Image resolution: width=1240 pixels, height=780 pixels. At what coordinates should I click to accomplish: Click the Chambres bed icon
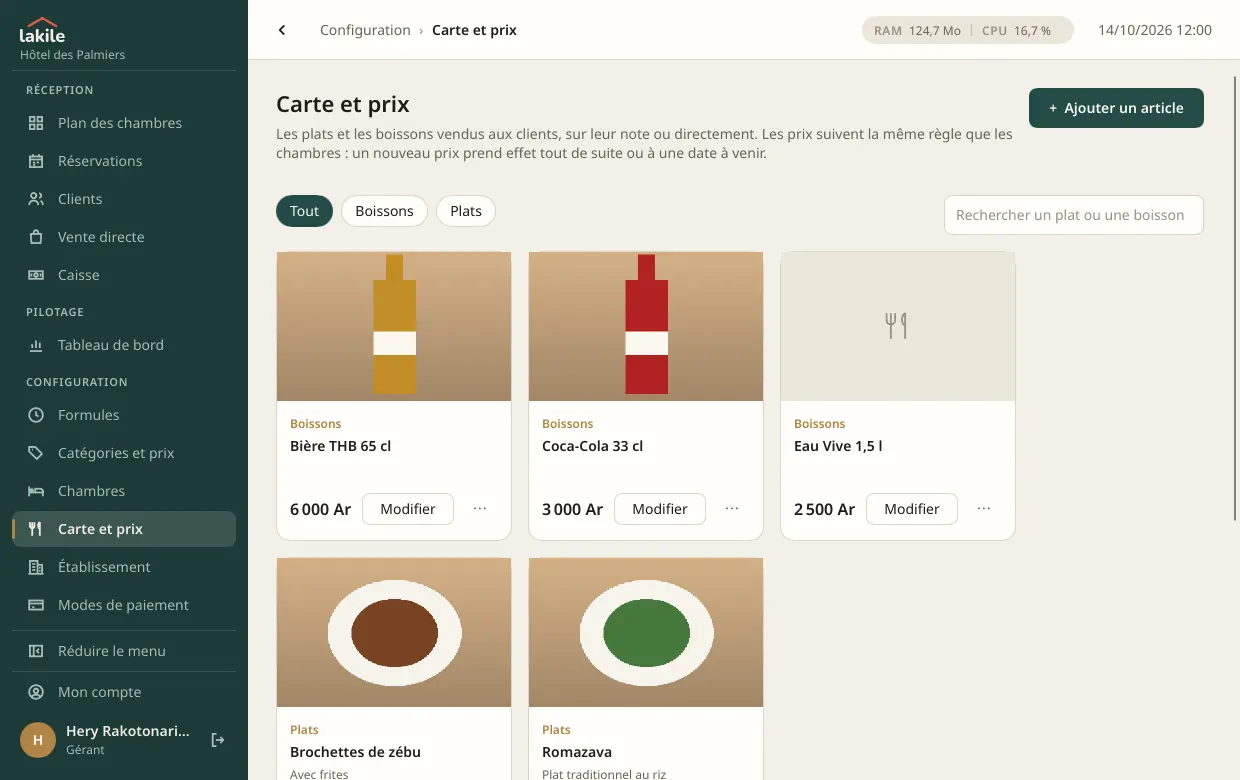[x=36, y=491]
